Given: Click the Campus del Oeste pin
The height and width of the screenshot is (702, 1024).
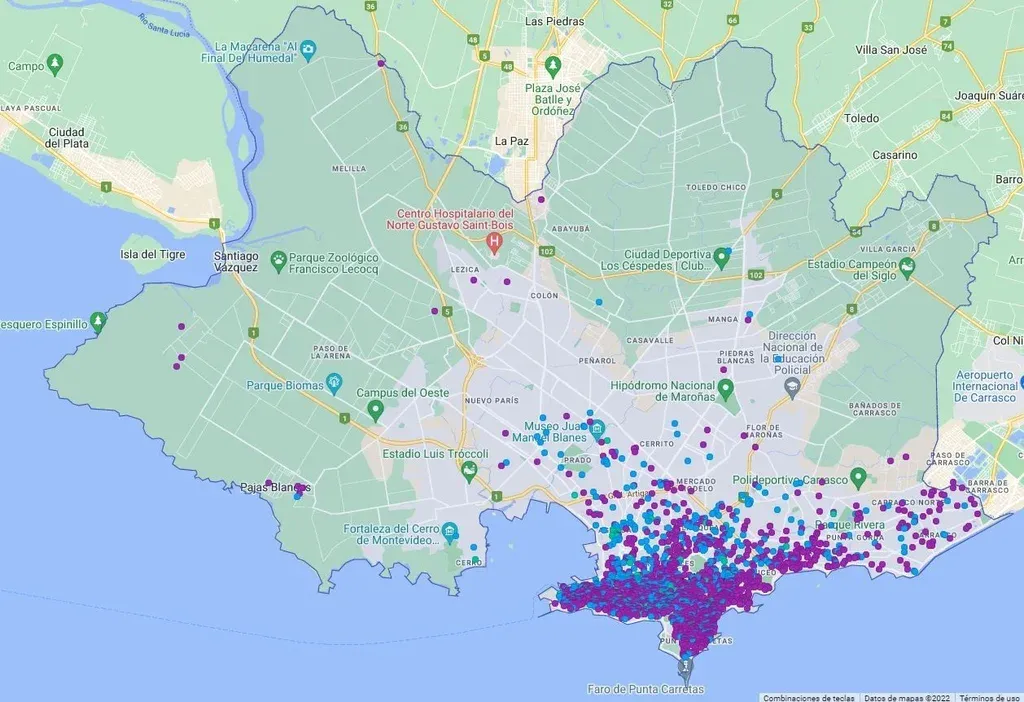Looking at the screenshot, I should click(x=375, y=409).
